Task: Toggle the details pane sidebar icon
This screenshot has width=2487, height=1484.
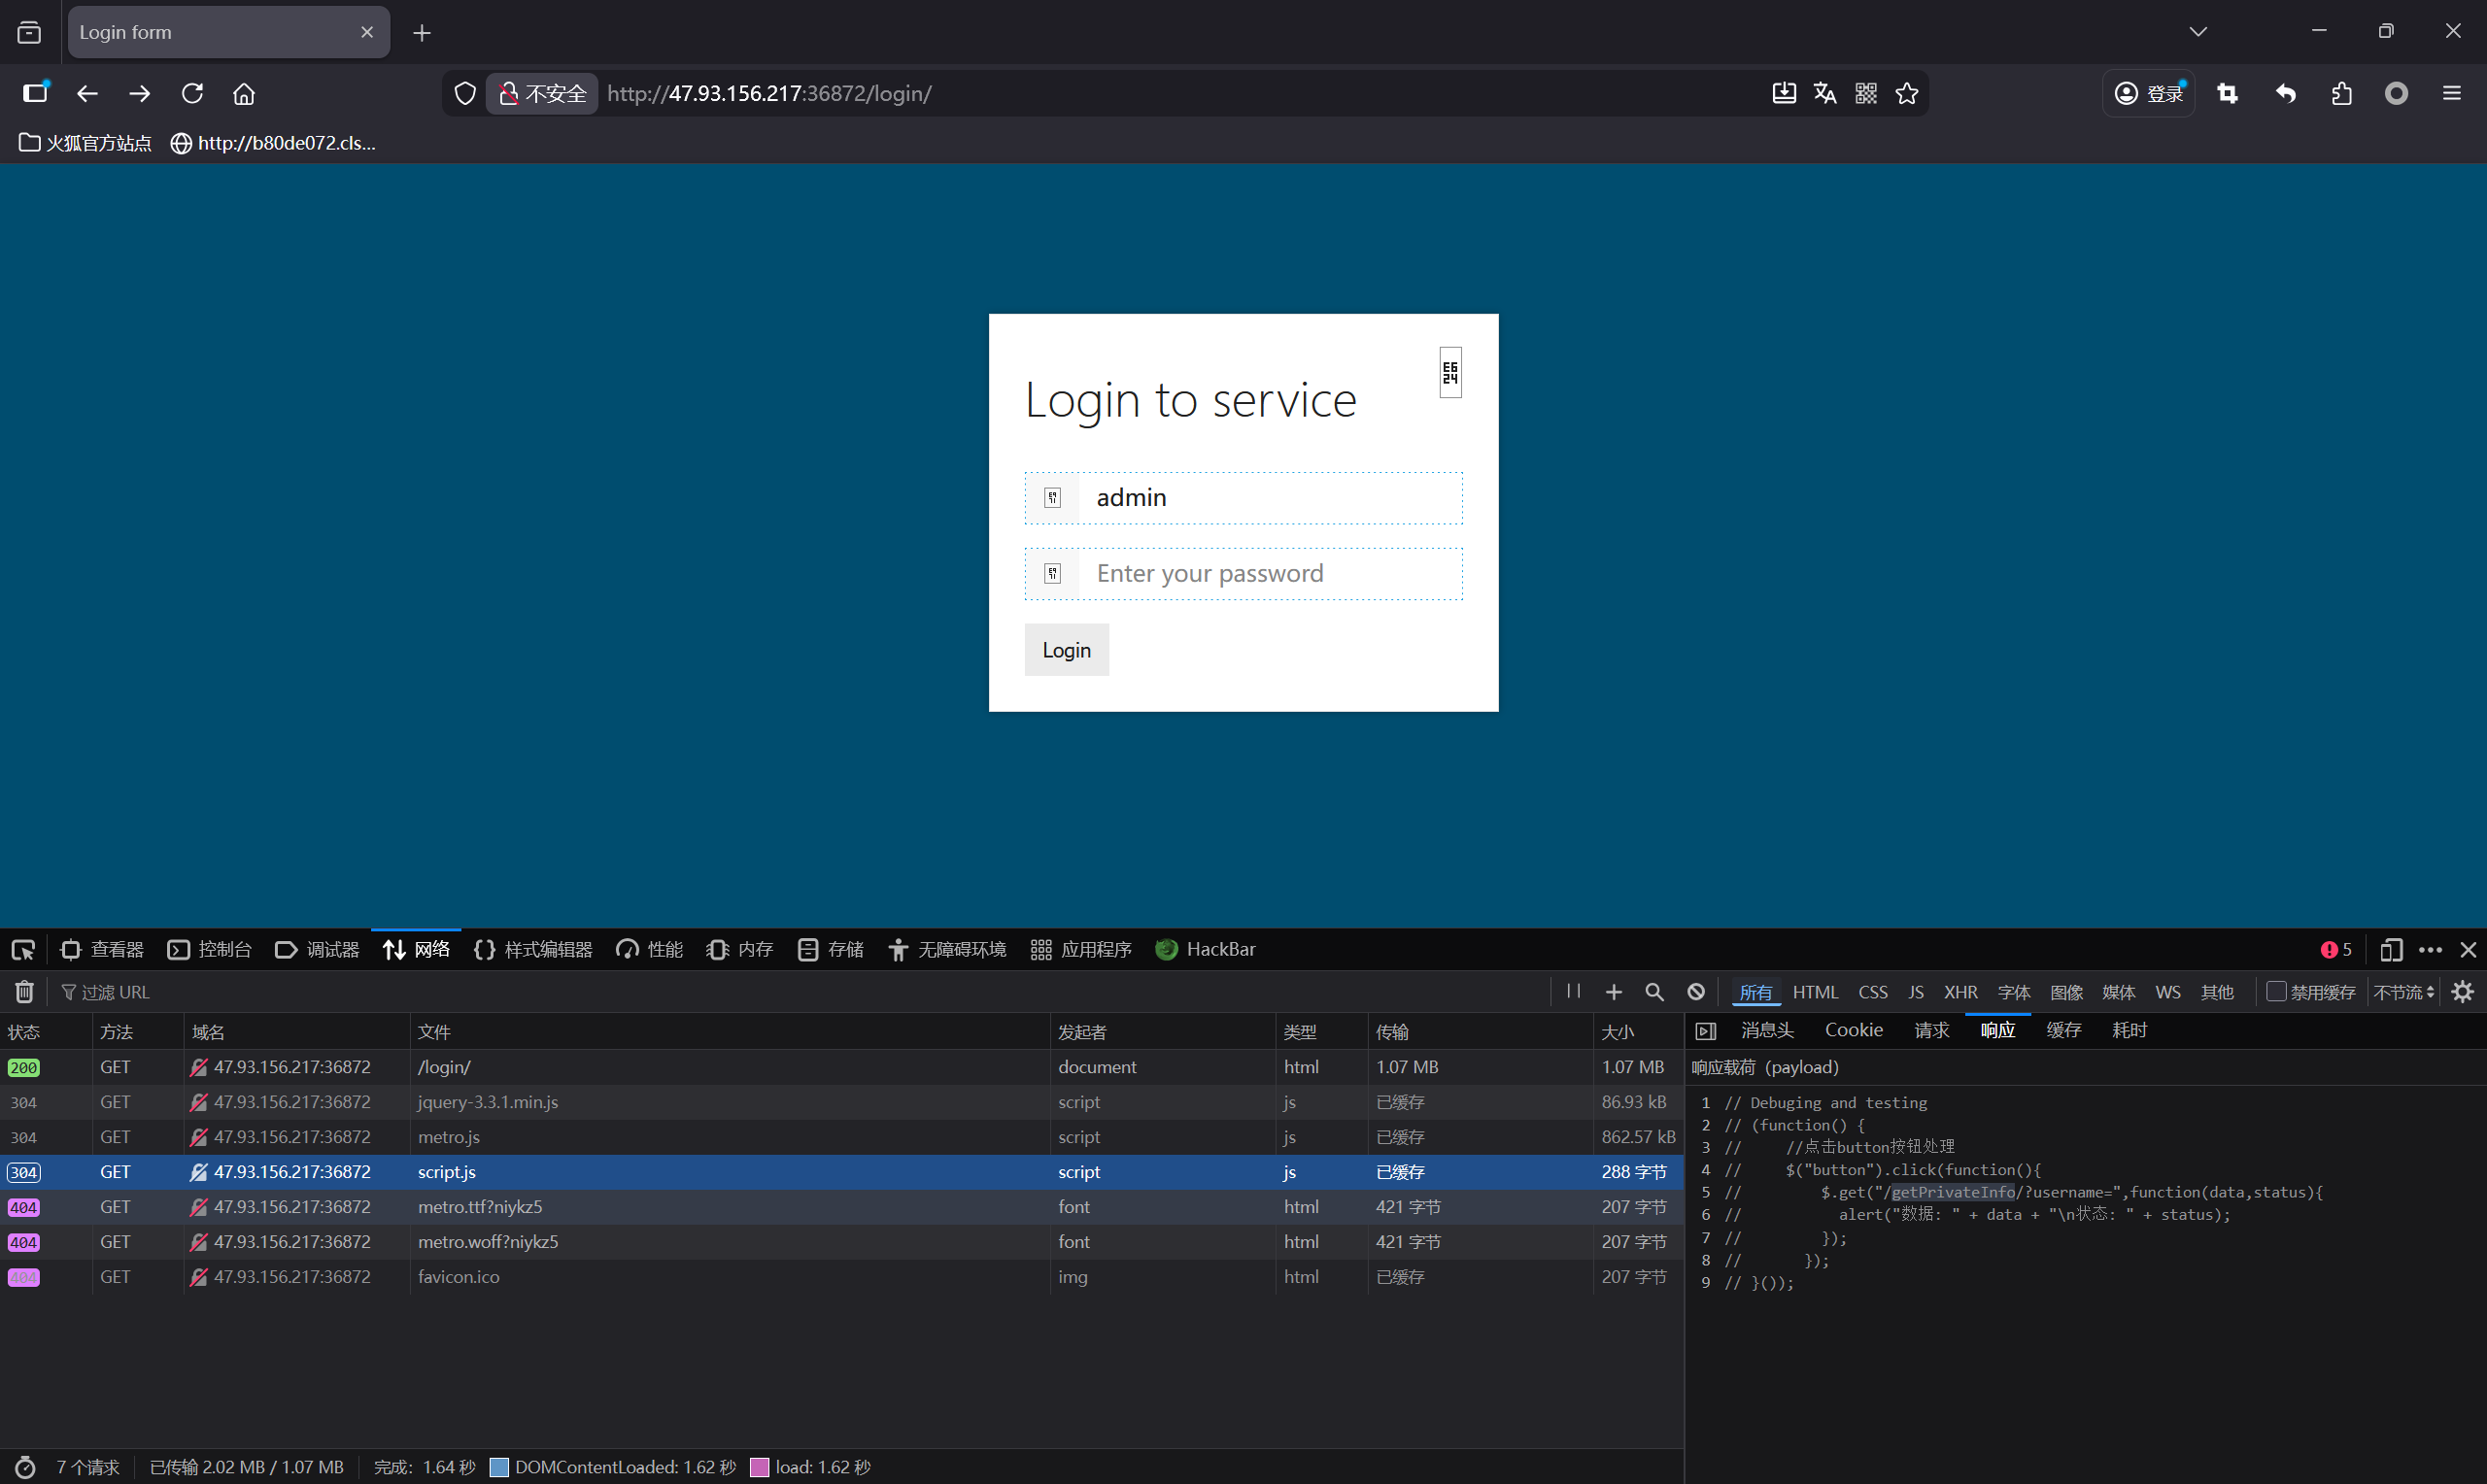Action: click(1706, 1031)
